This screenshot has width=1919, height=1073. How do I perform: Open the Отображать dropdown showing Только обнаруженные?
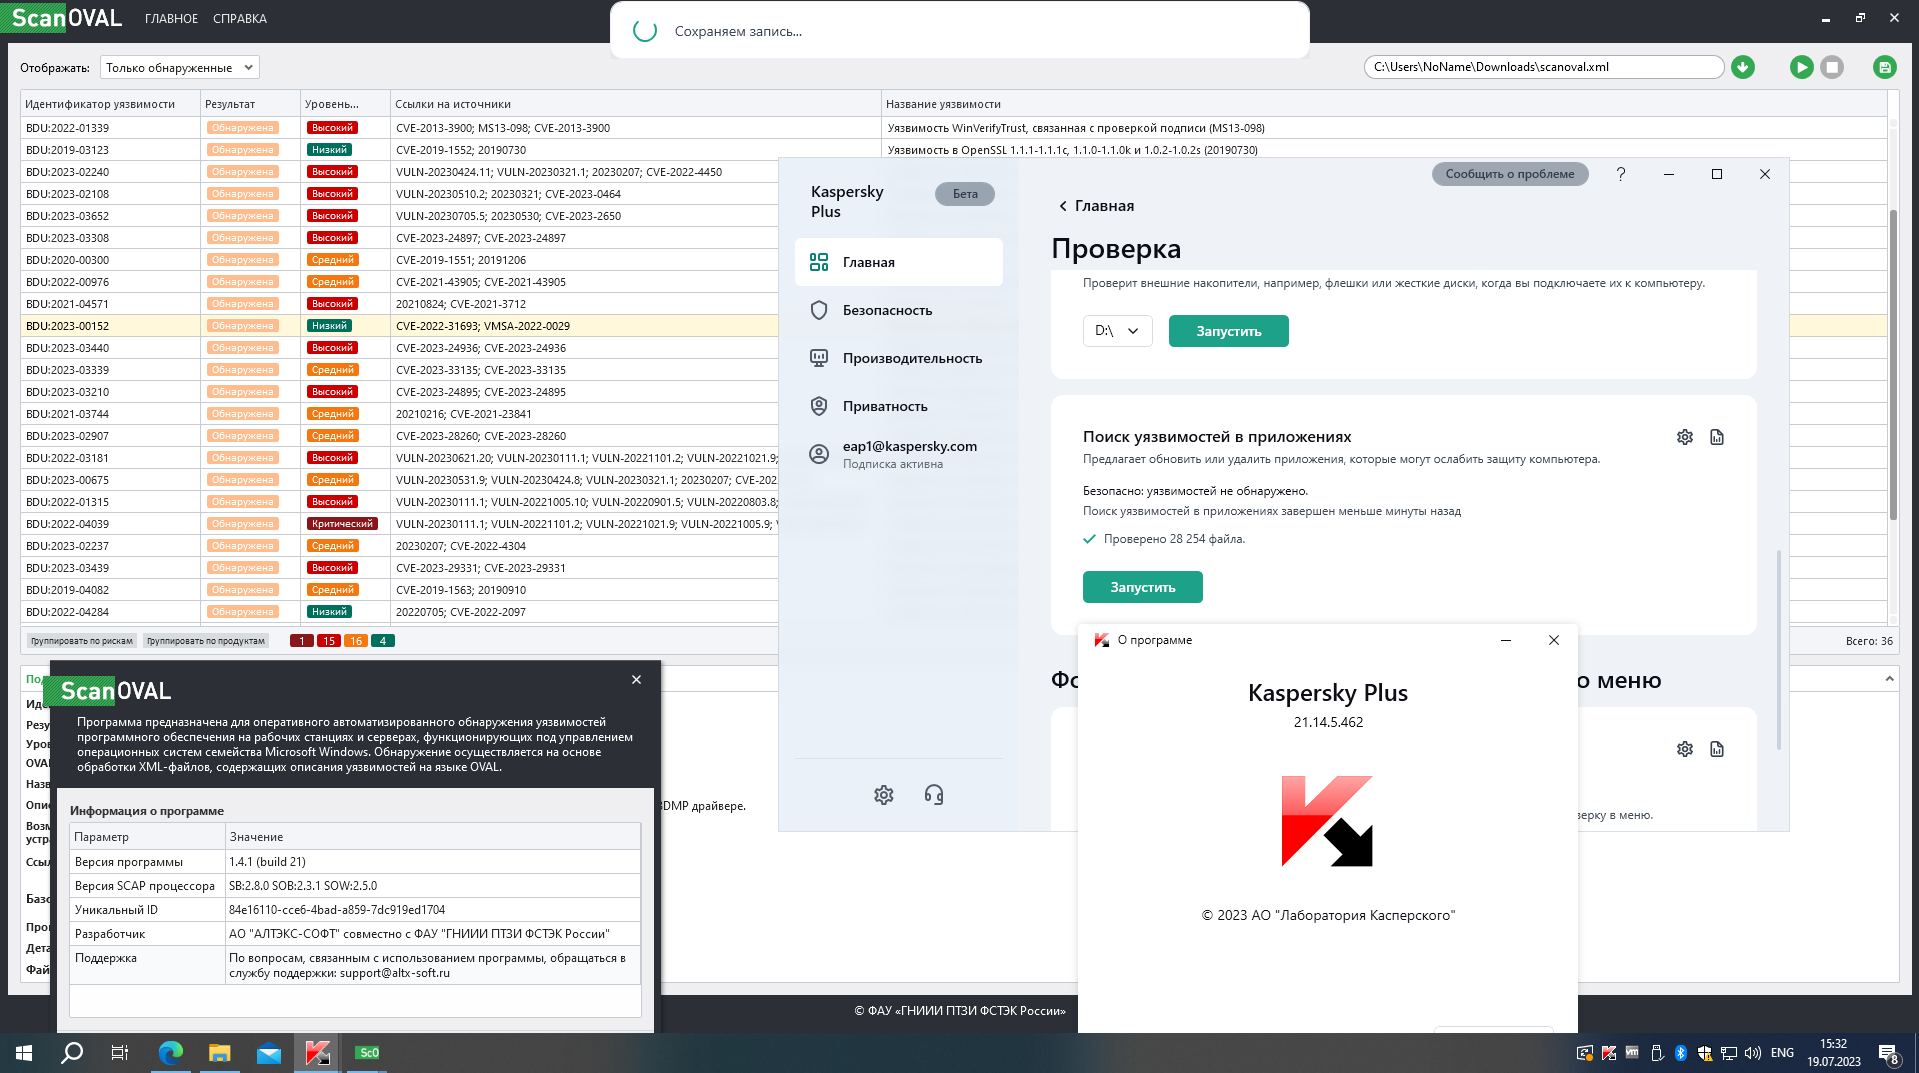(x=179, y=67)
